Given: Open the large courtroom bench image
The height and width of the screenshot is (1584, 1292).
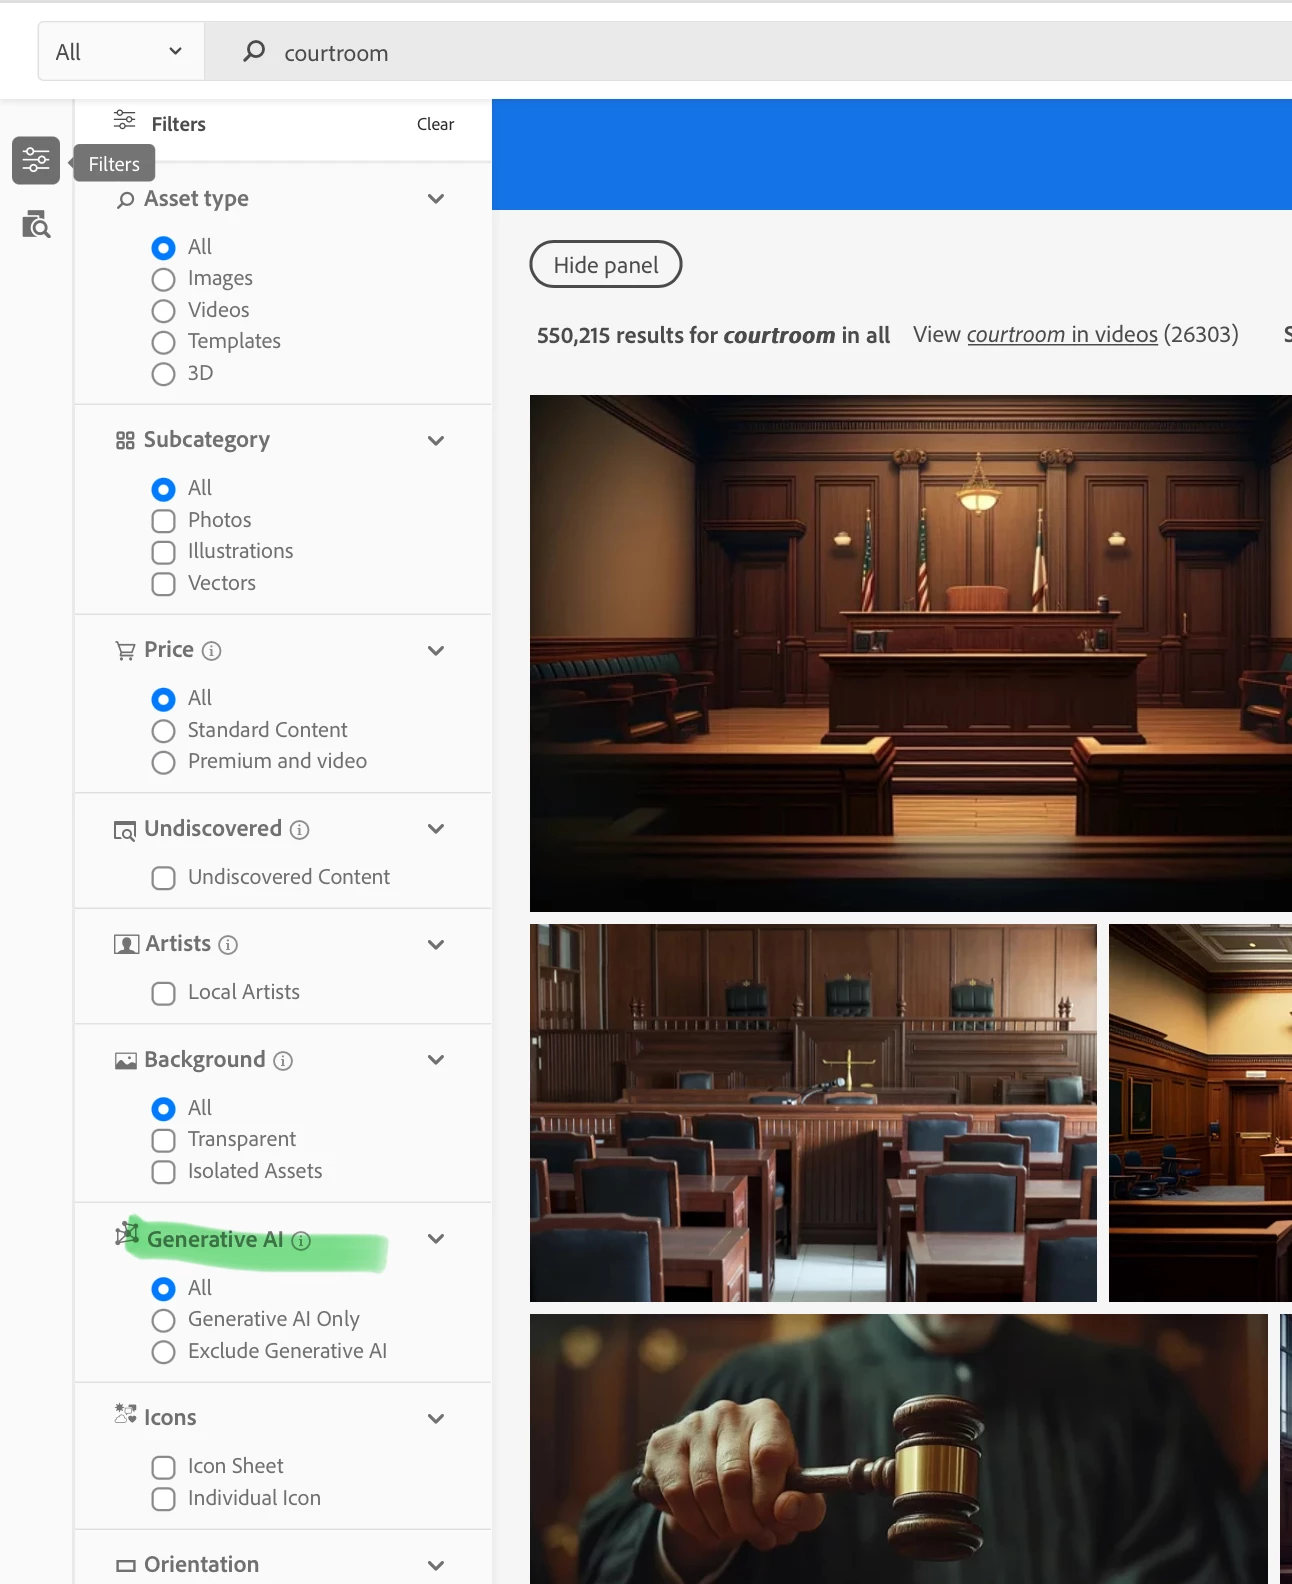Looking at the screenshot, I should click(911, 653).
